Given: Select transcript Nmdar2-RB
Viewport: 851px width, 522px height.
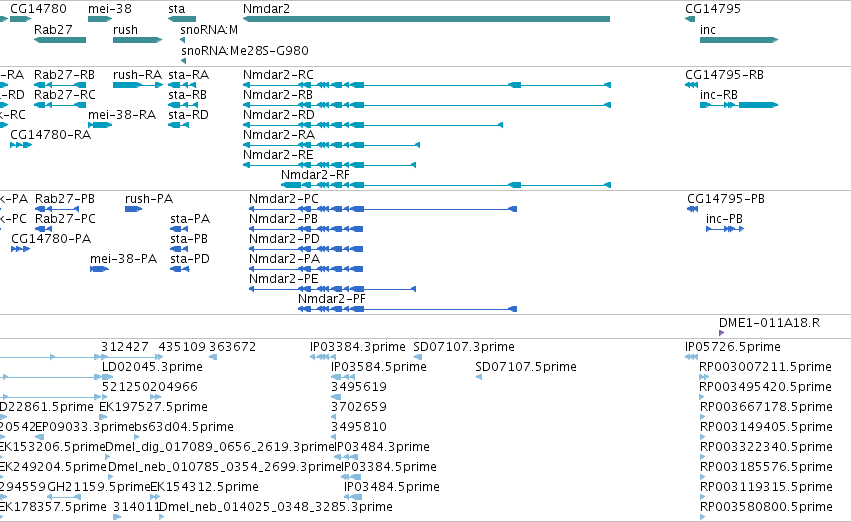Looking at the screenshot, I should click(277, 95).
